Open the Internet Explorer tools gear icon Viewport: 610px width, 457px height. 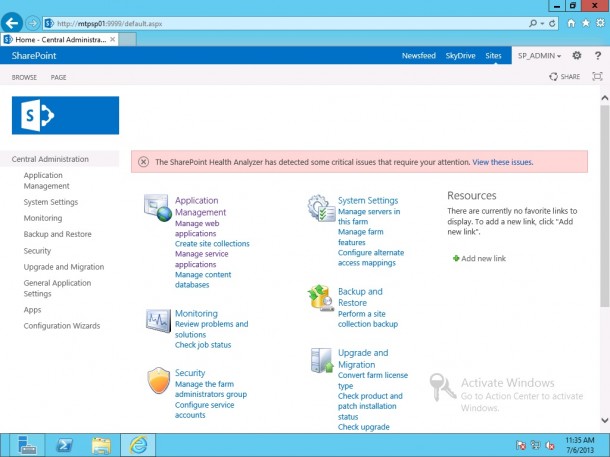coord(600,23)
